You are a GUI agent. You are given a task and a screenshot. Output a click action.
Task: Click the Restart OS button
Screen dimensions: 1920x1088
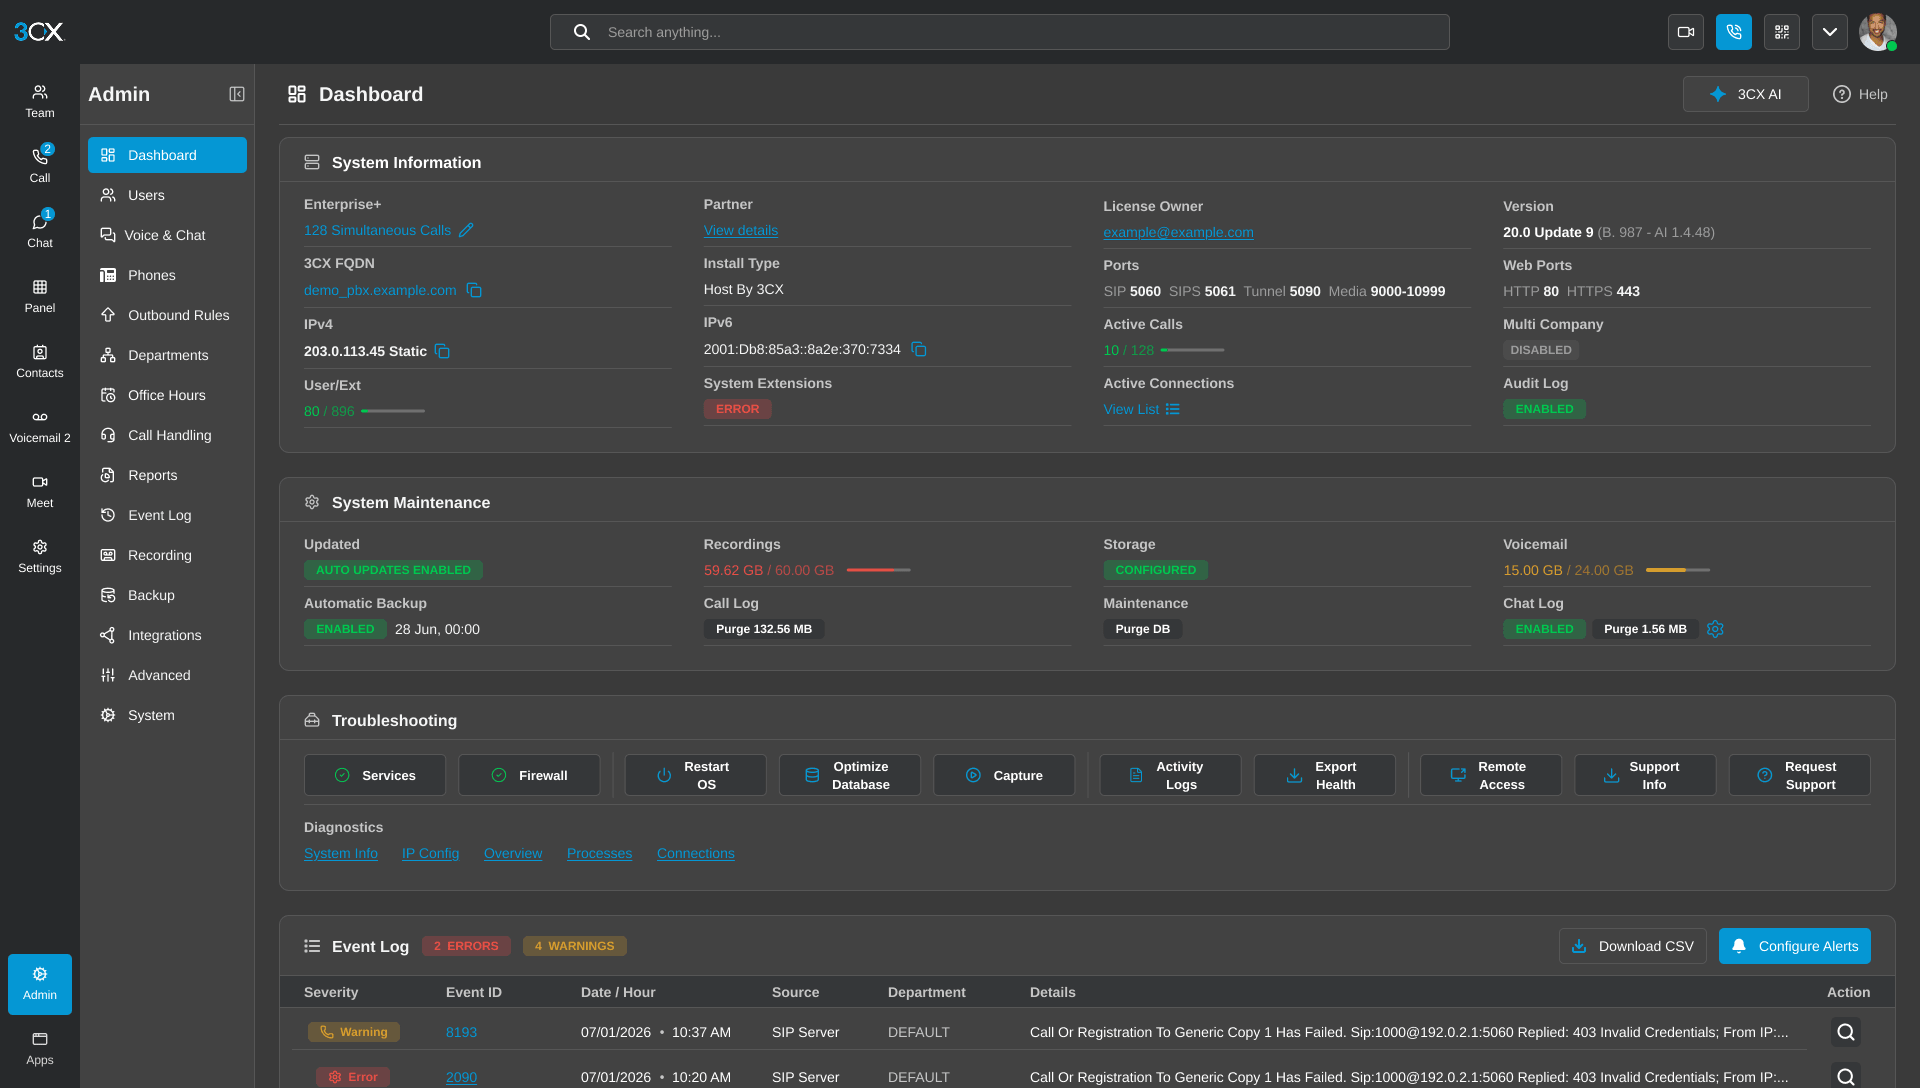pos(695,775)
